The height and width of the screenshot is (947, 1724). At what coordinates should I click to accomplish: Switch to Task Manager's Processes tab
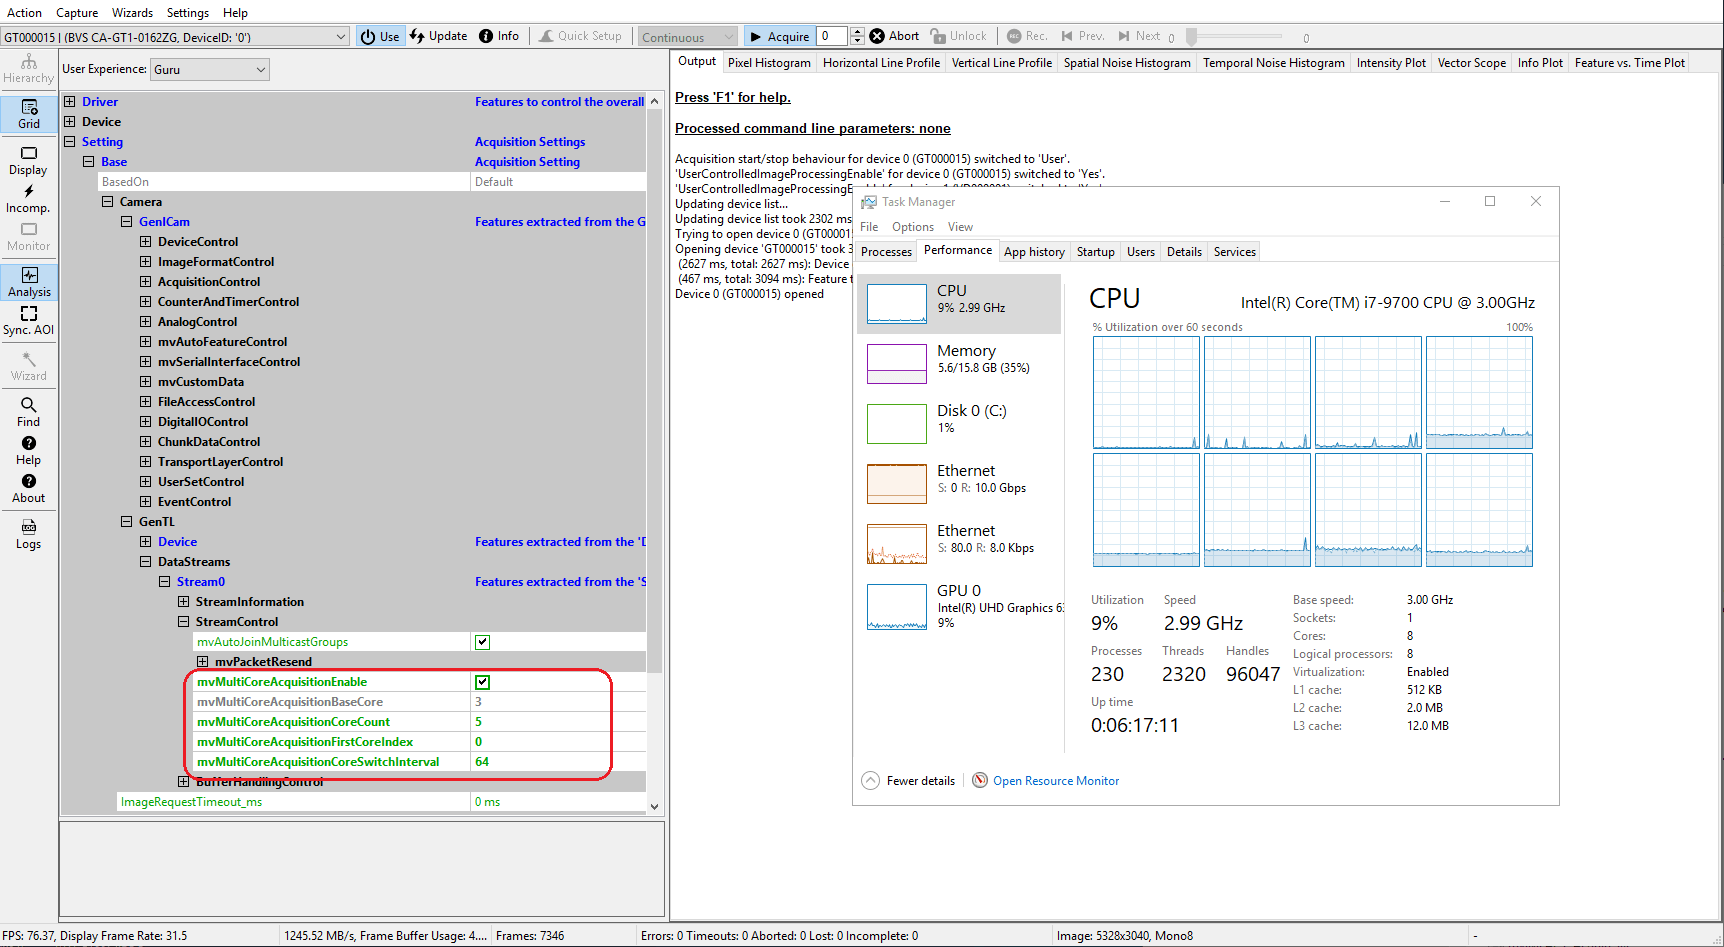pyautogui.click(x=884, y=251)
